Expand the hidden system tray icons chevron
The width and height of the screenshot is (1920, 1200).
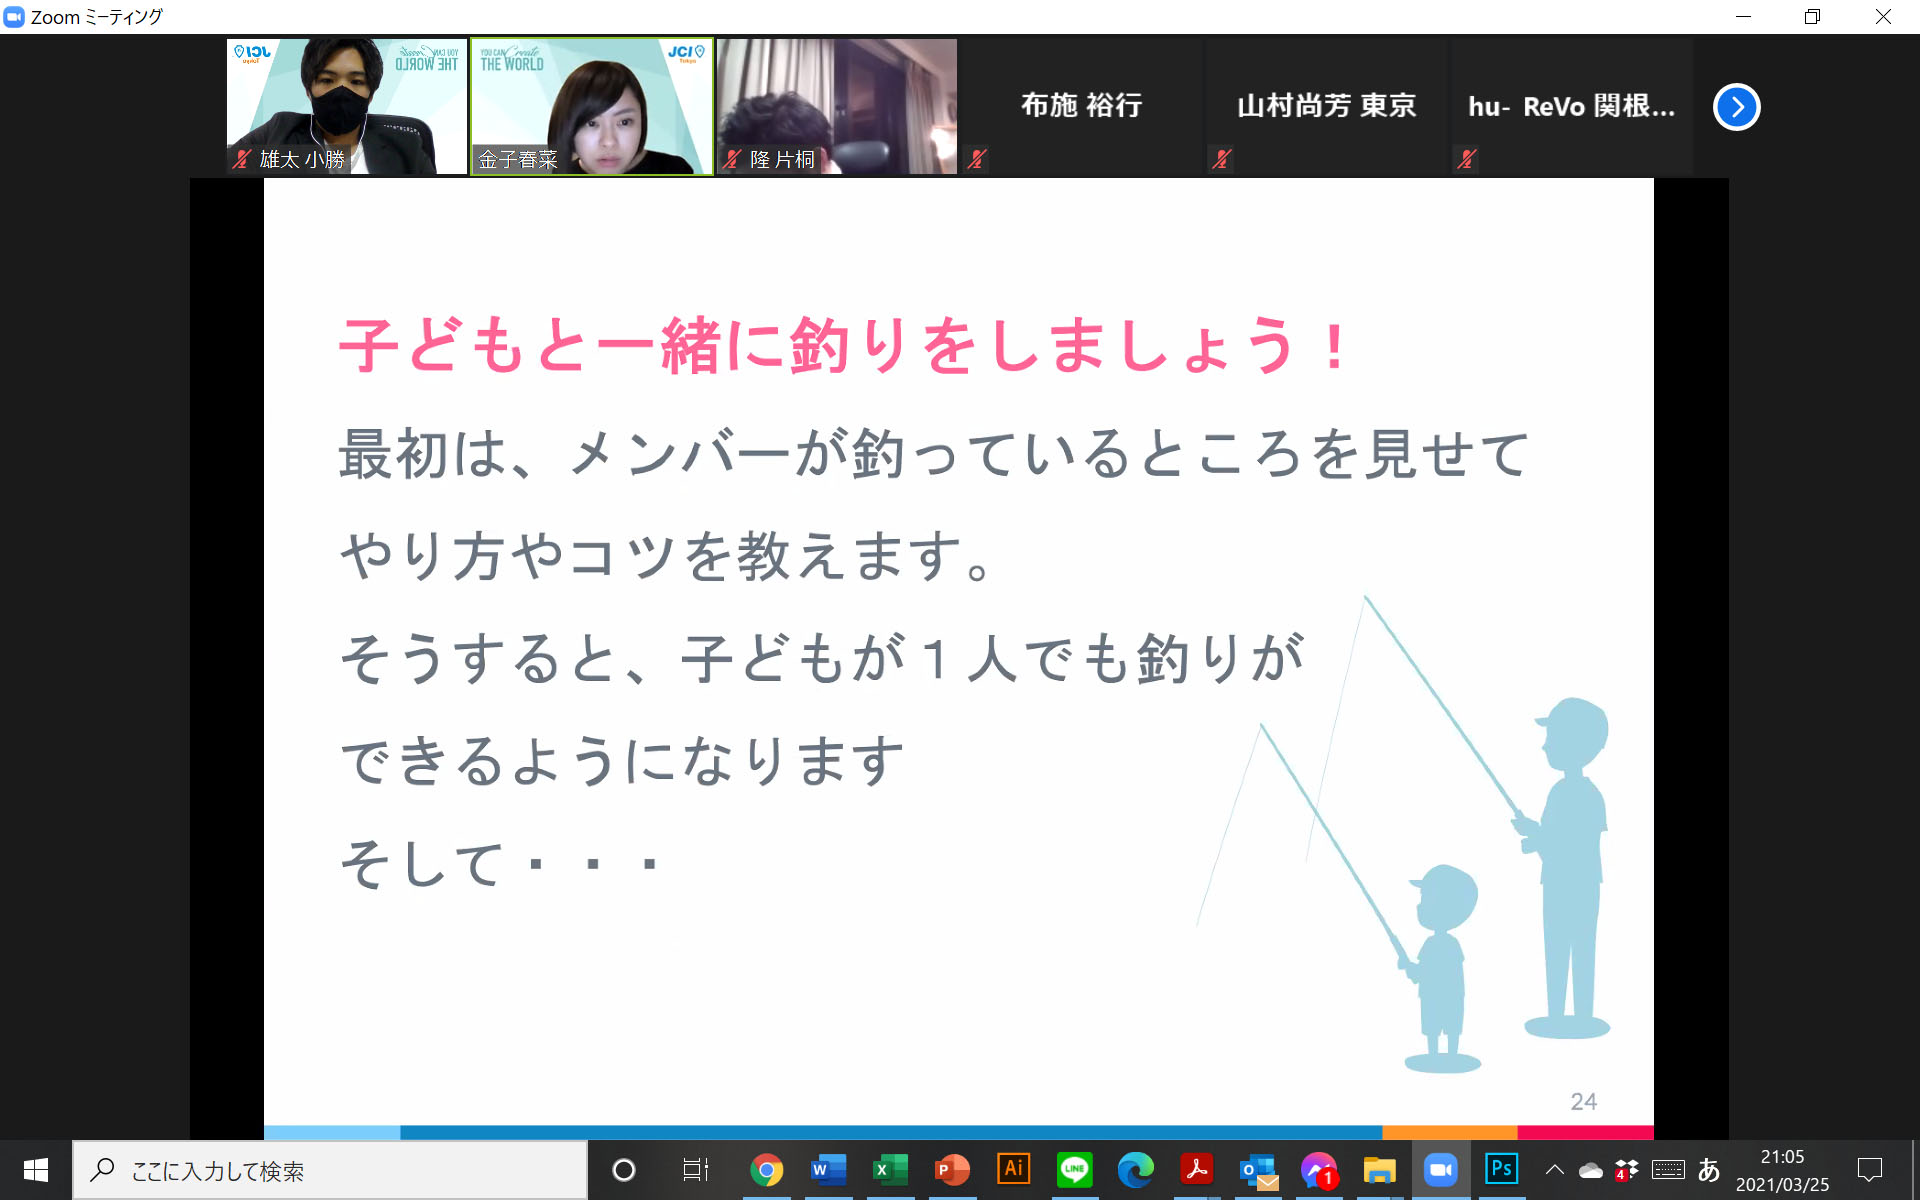tap(1554, 1169)
